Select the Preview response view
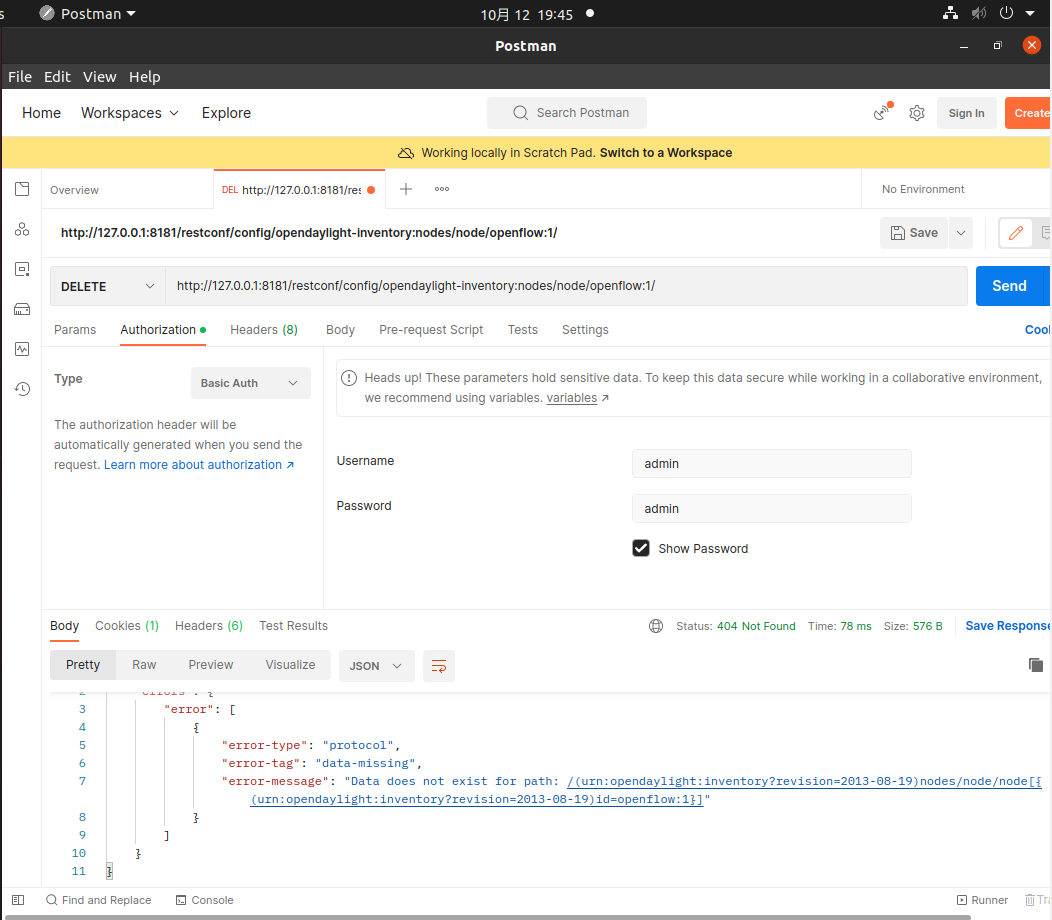The height and width of the screenshot is (920, 1052). click(211, 664)
